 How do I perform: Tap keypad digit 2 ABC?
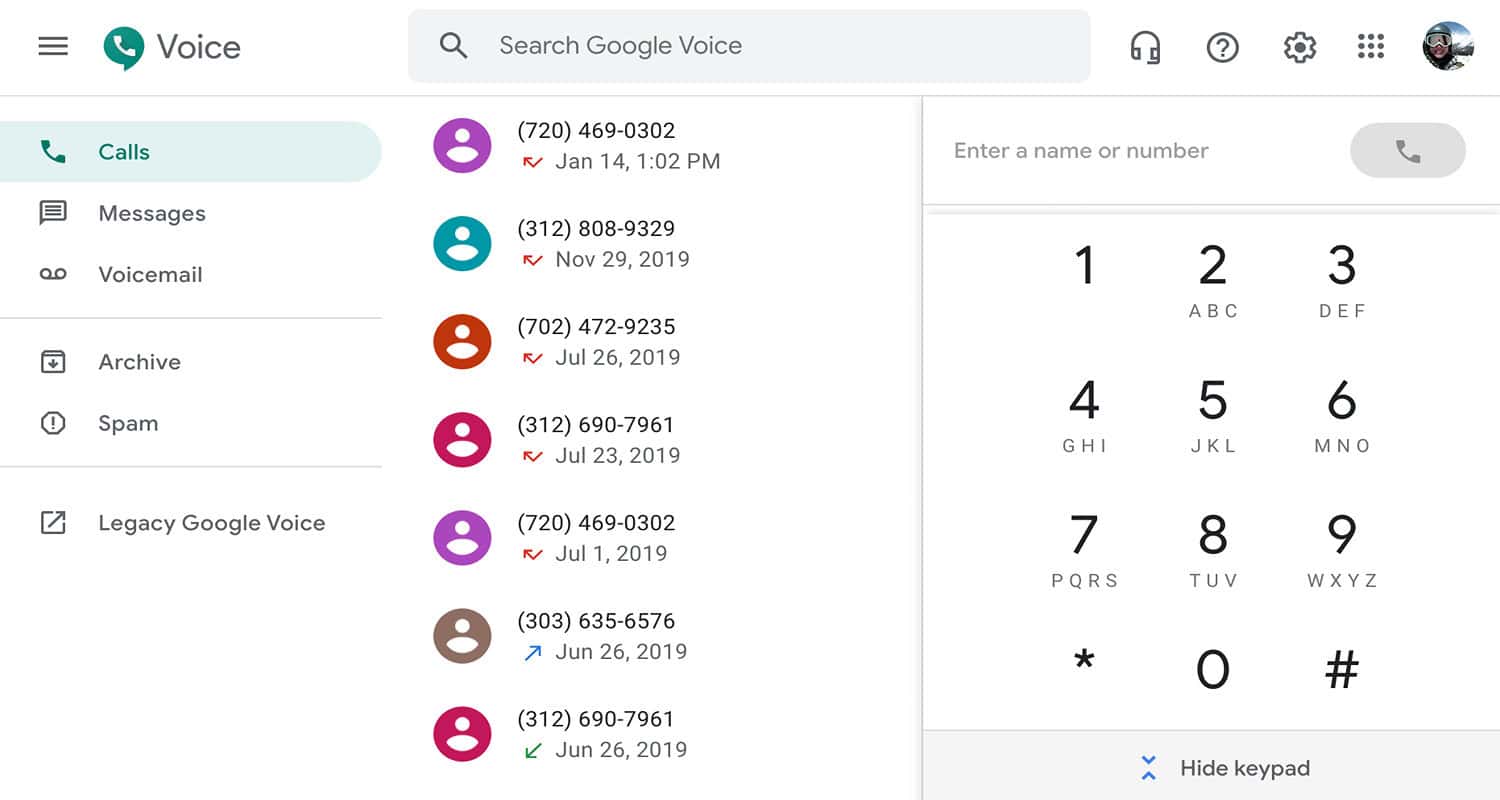coord(1213,280)
